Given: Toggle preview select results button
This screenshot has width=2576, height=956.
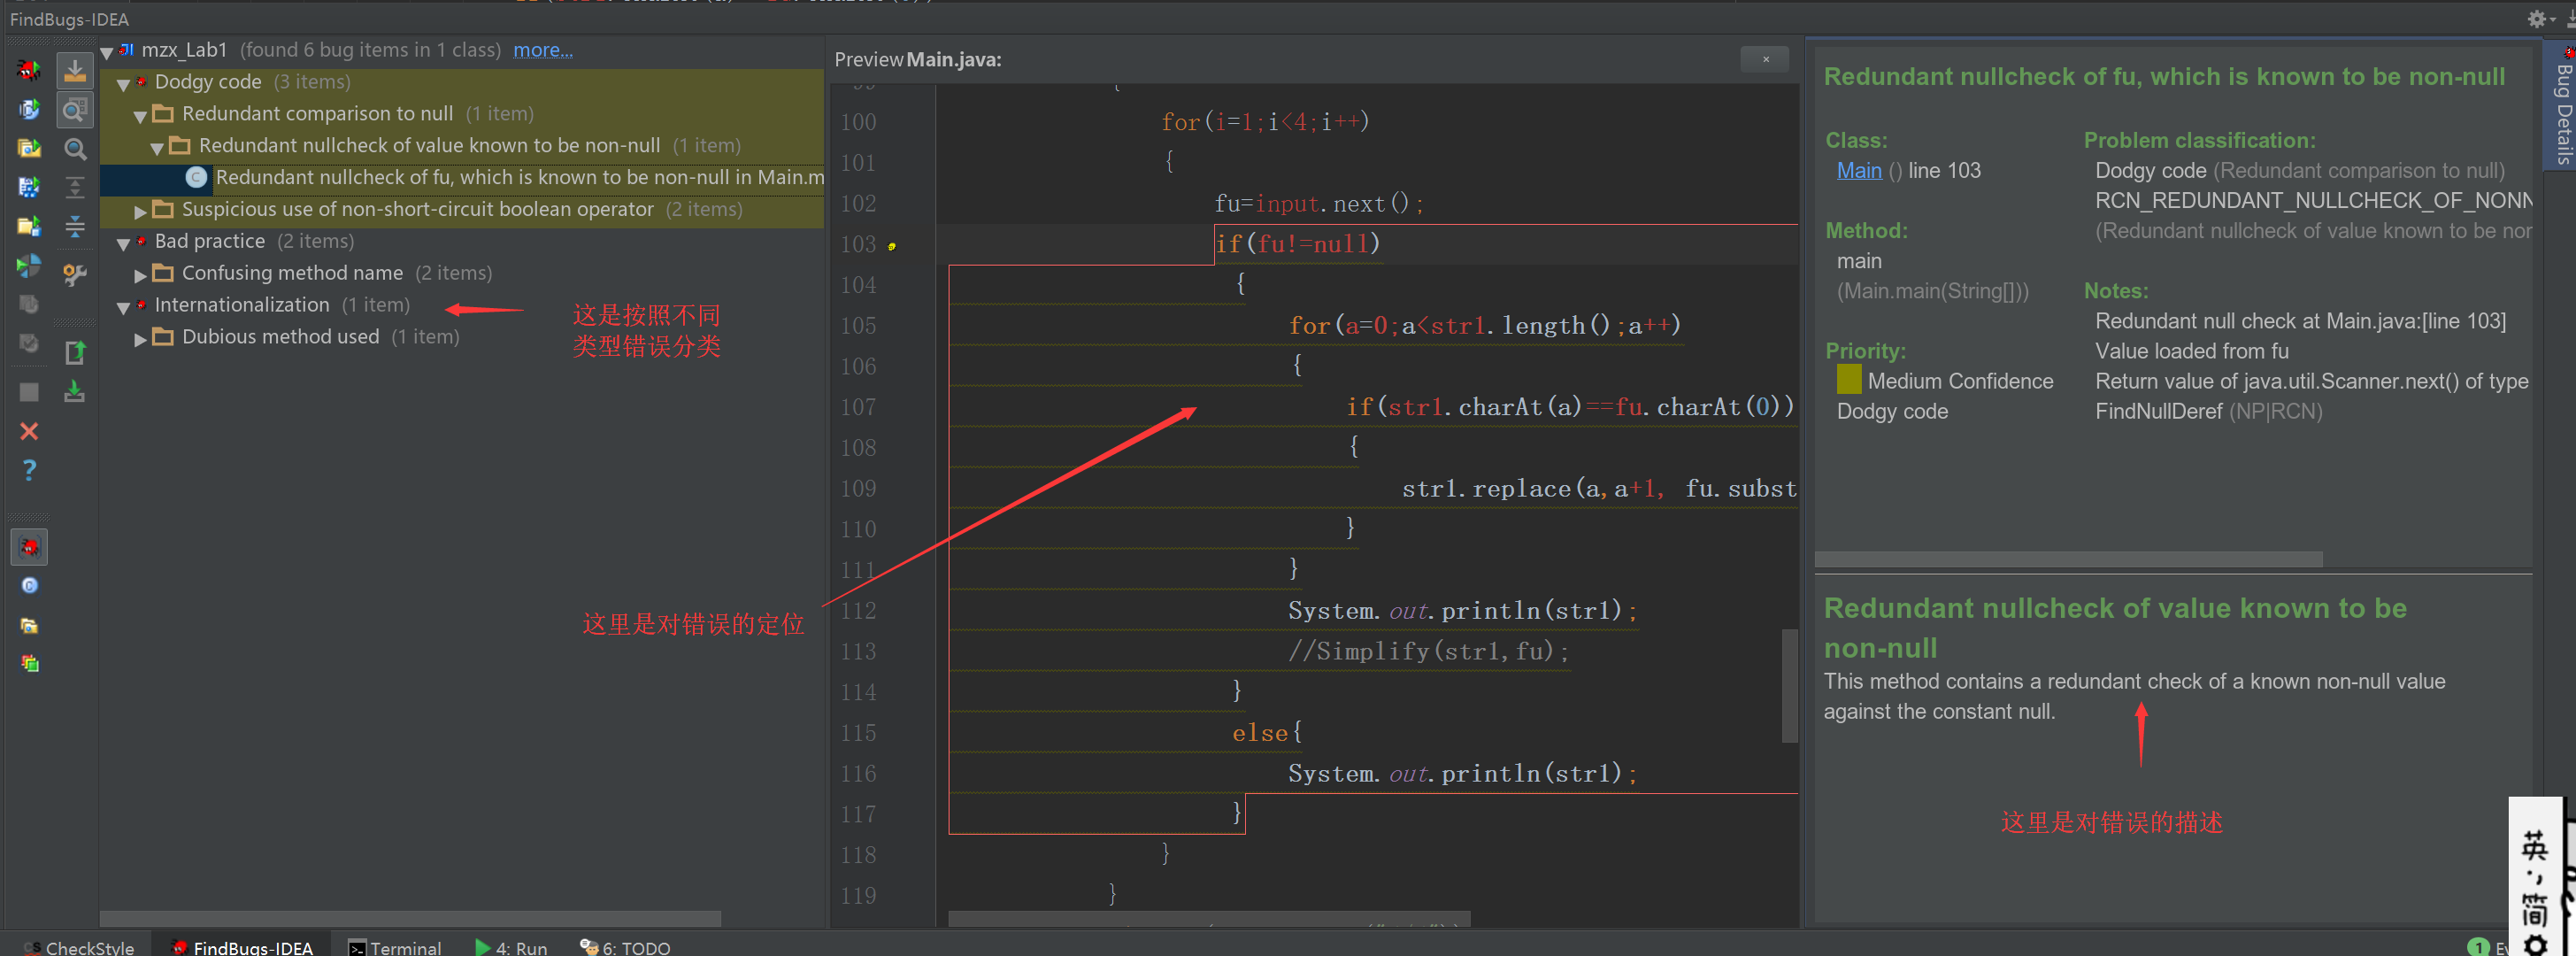Looking at the screenshot, I should click(x=75, y=110).
